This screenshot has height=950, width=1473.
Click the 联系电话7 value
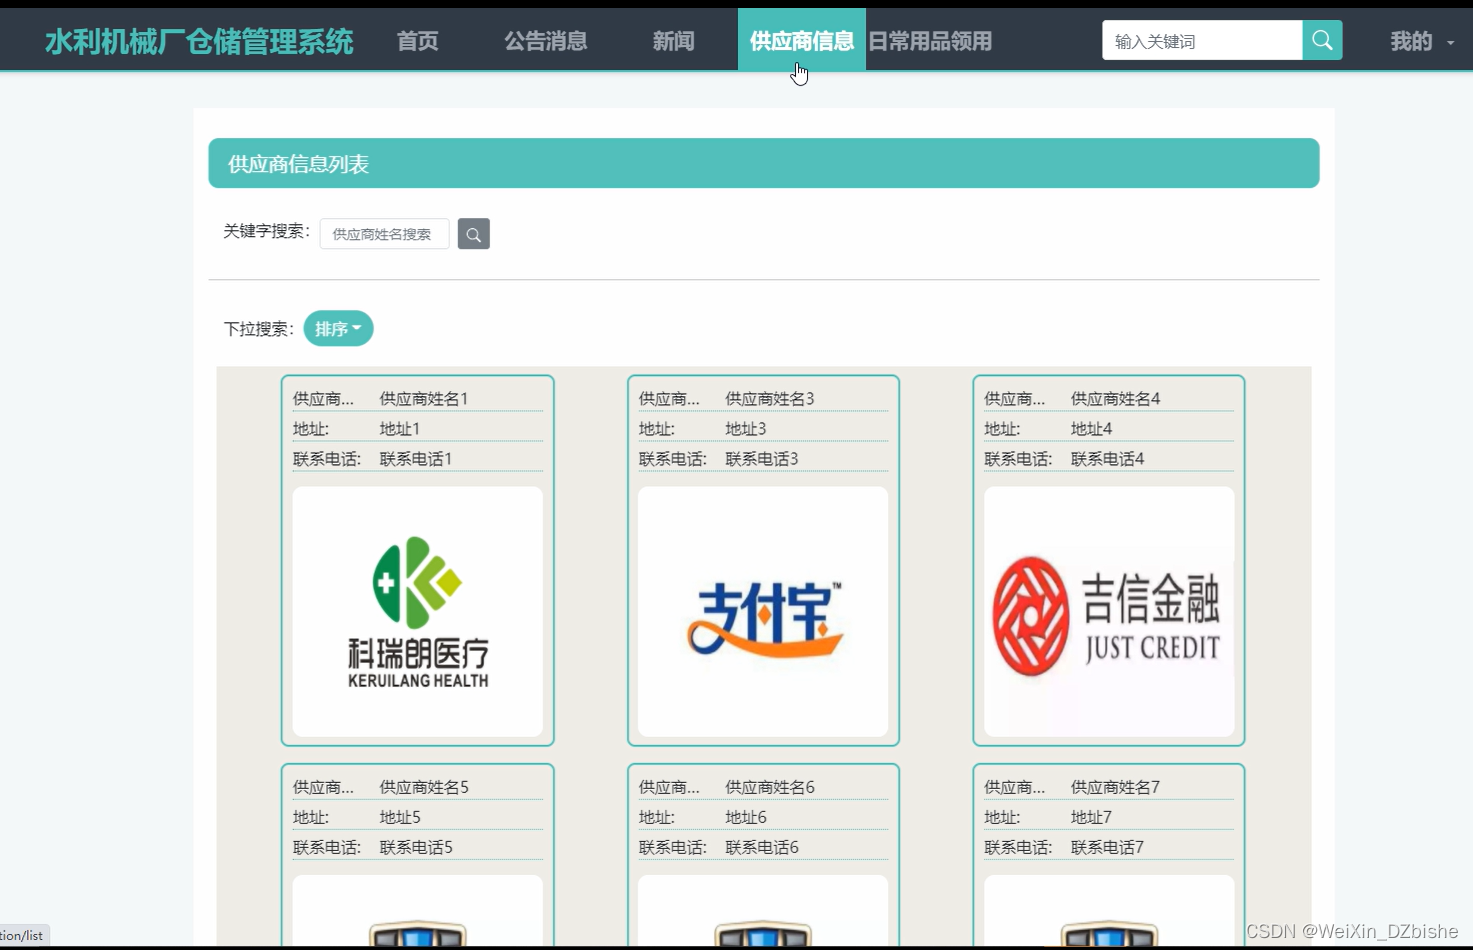tap(1108, 848)
